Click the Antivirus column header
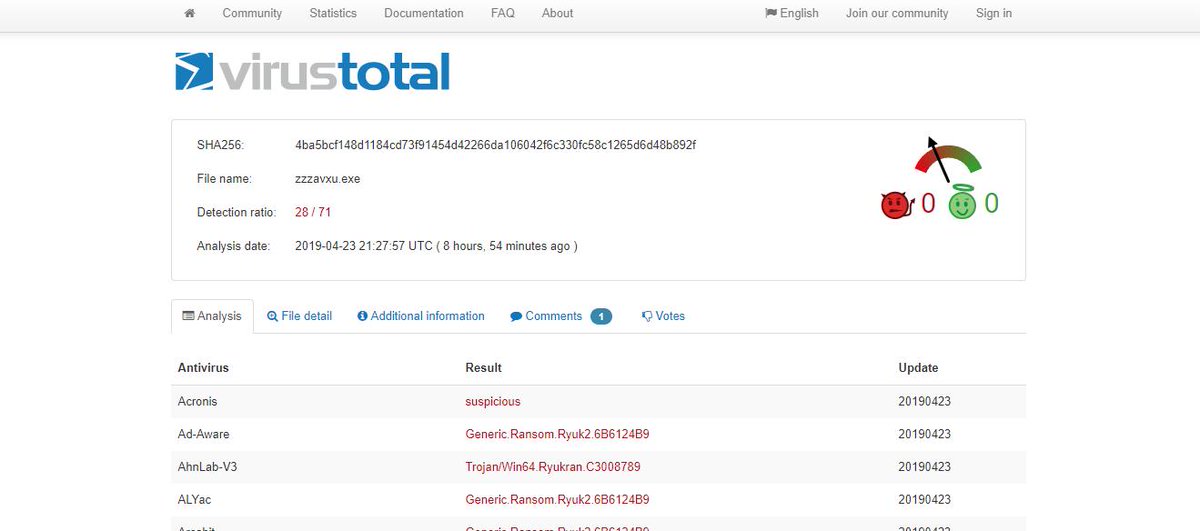Image resolution: width=1200 pixels, height=531 pixels. 203,368
